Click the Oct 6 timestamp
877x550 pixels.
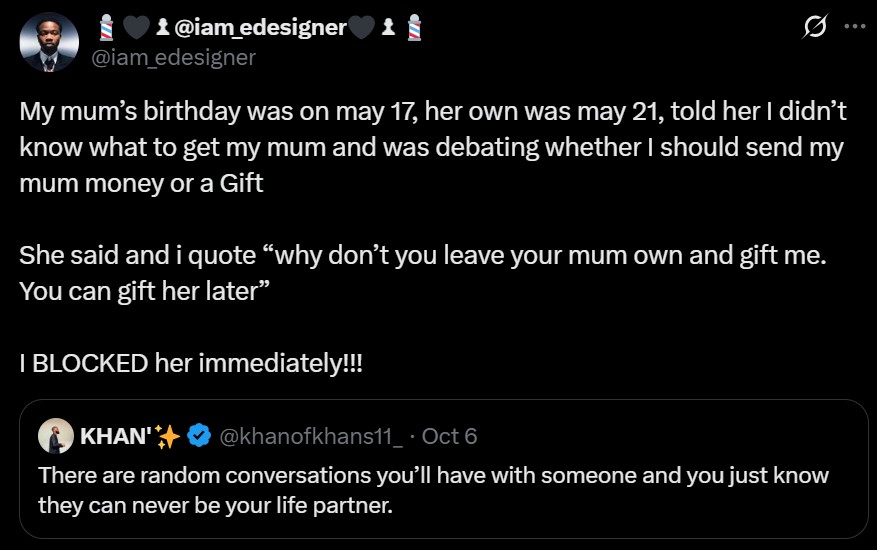[x=449, y=436]
